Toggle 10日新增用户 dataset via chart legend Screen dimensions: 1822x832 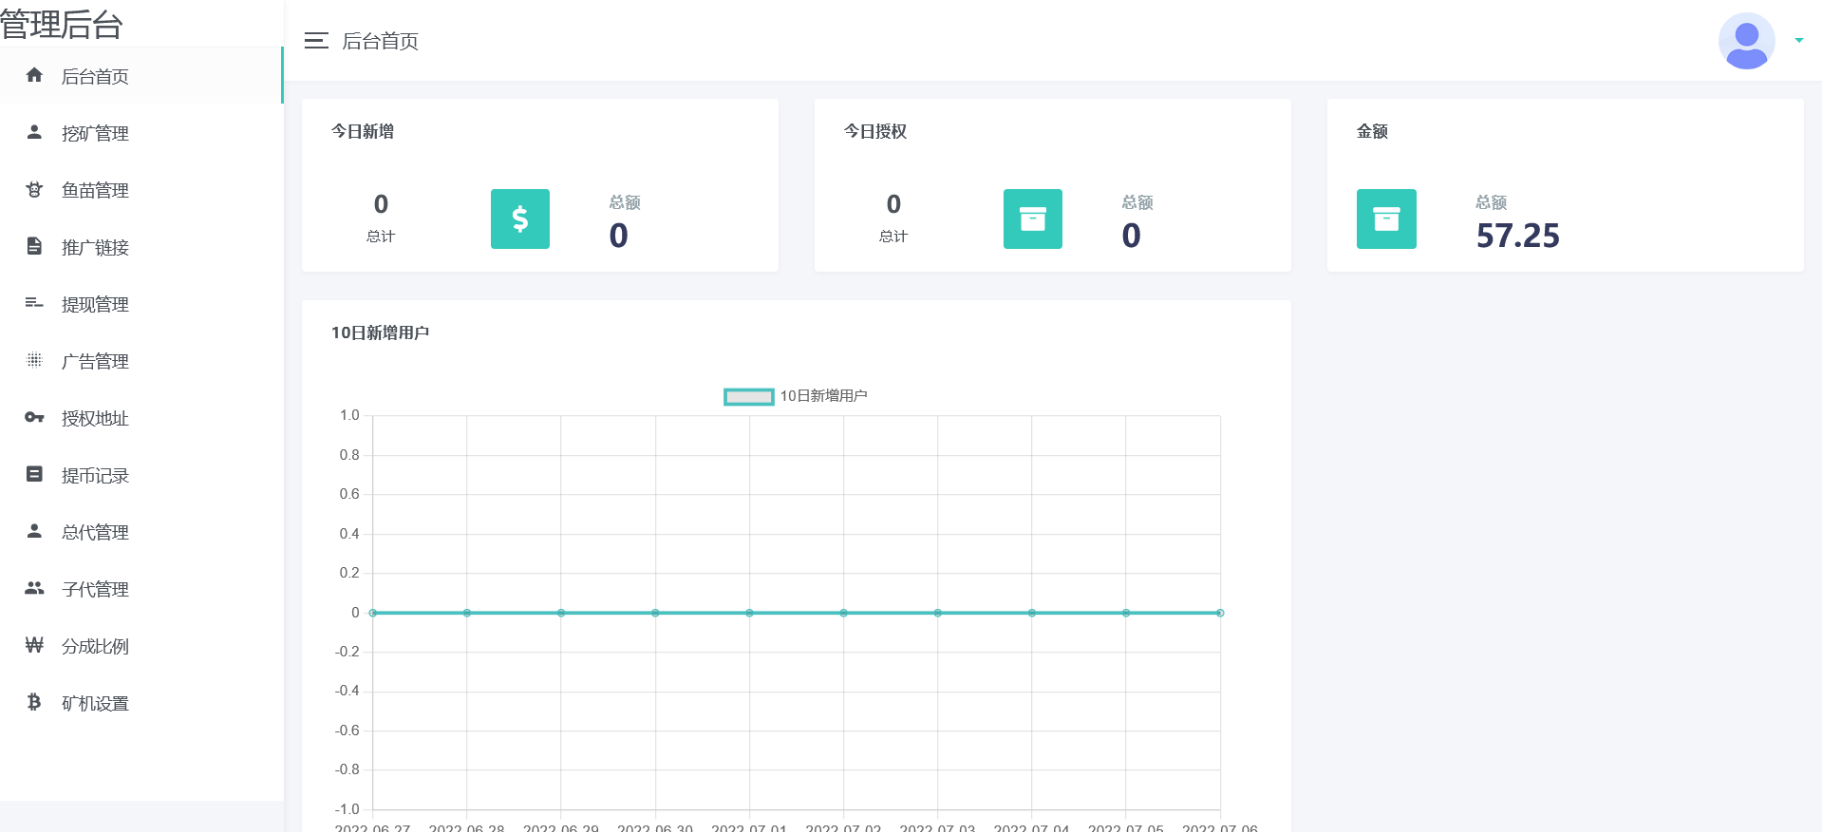(x=748, y=397)
